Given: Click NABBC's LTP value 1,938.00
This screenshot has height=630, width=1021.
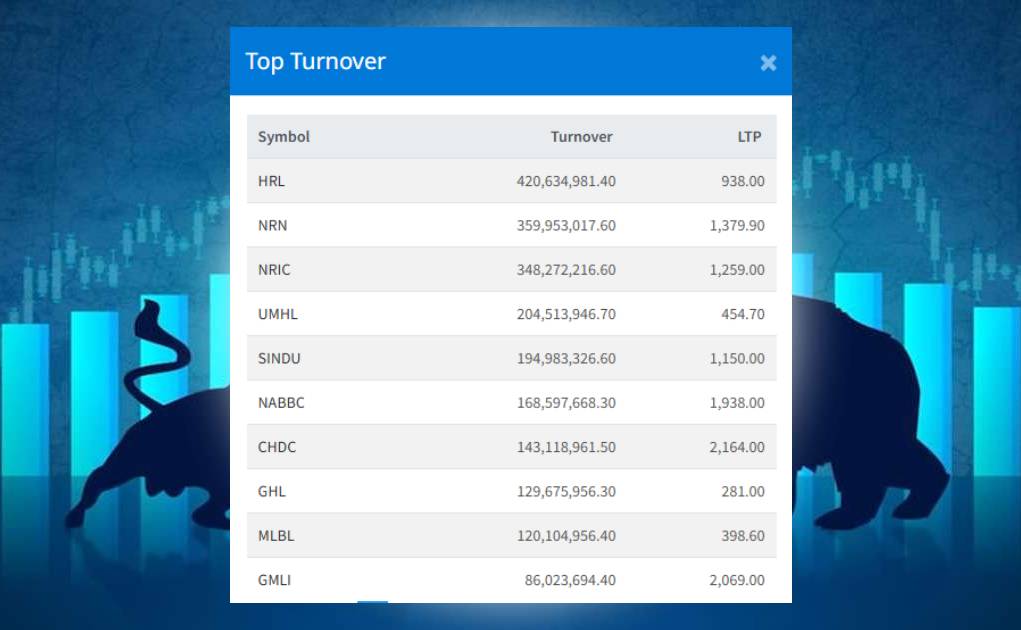Looking at the screenshot, I should click(x=737, y=402).
